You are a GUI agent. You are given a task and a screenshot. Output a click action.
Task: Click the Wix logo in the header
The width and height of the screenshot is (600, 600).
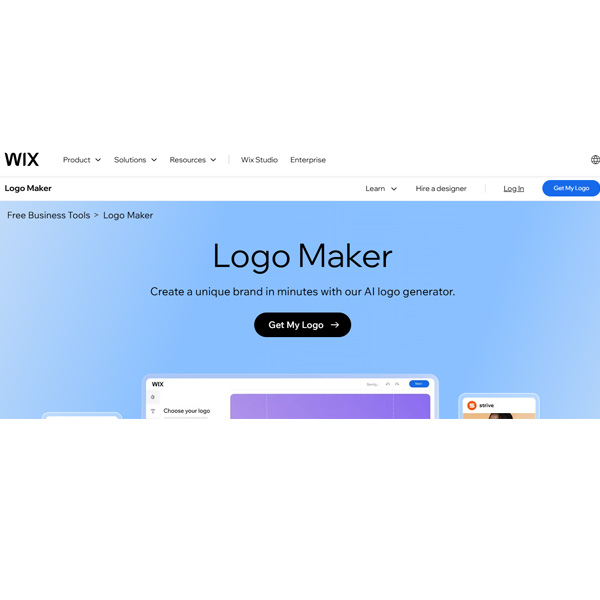pos(22,160)
